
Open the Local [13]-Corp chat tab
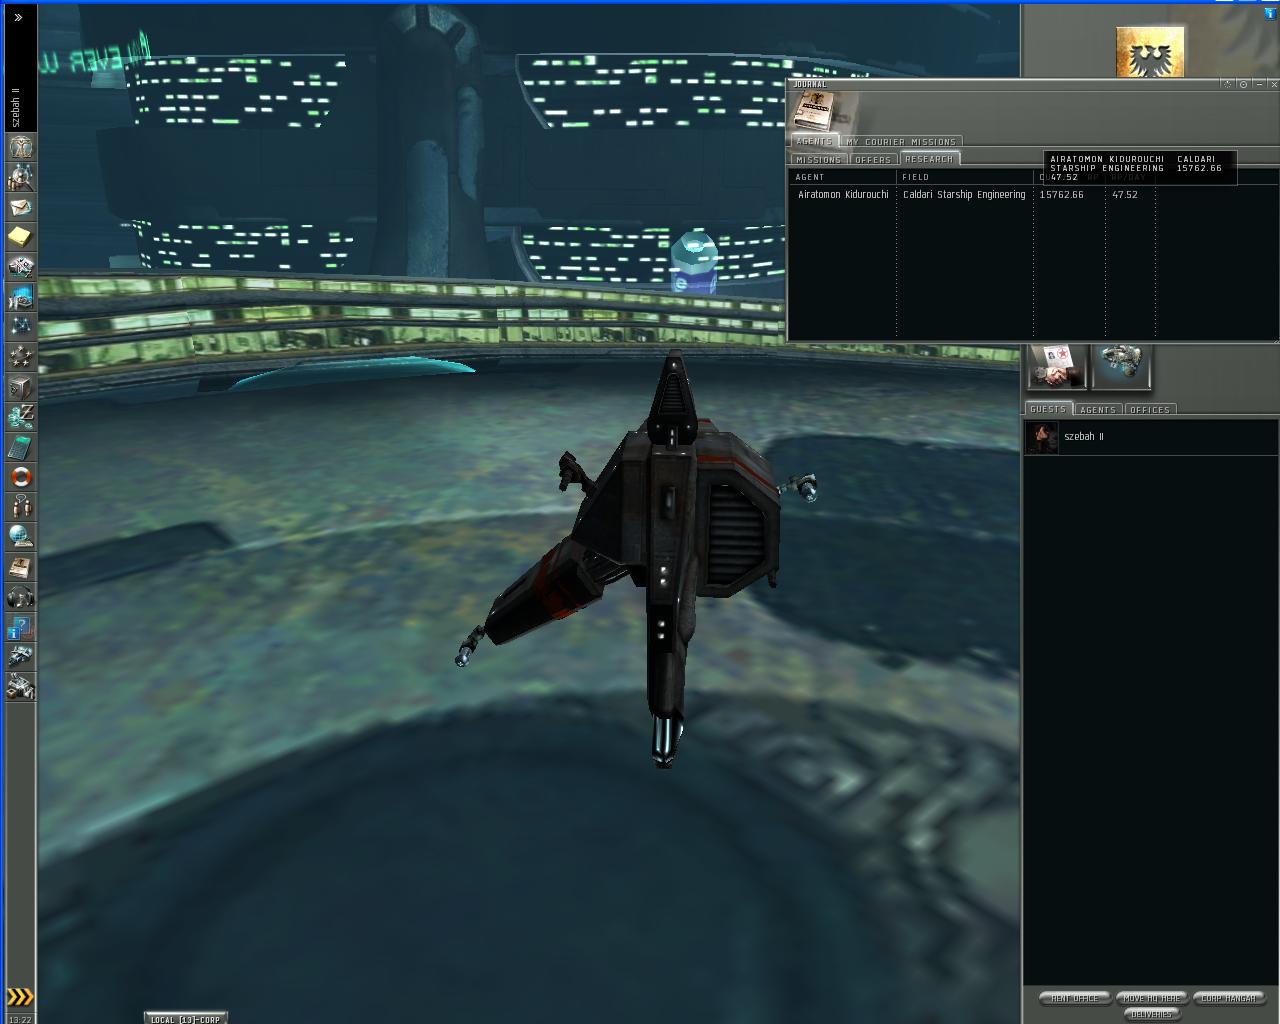click(x=185, y=1019)
